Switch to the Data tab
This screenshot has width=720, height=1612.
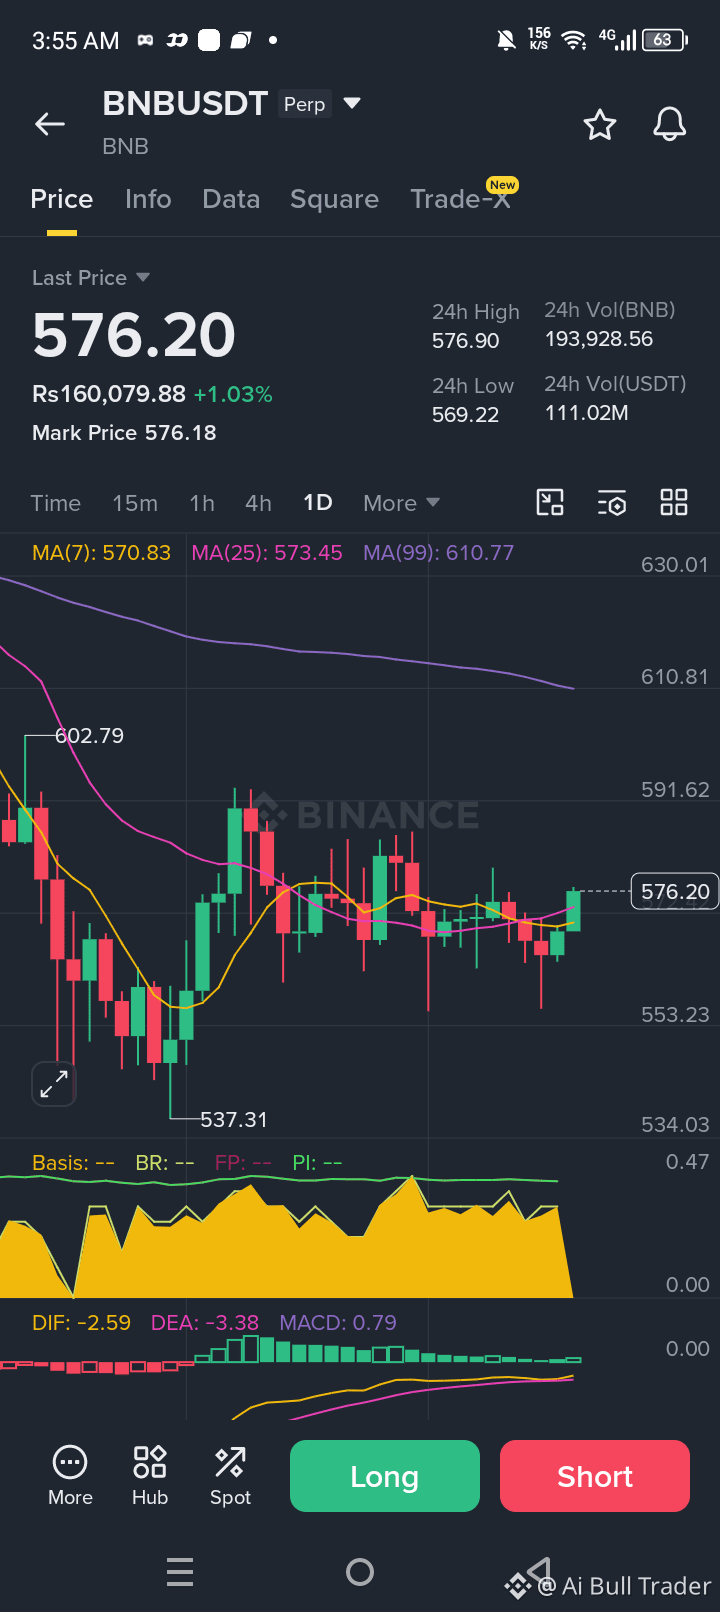(231, 199)
